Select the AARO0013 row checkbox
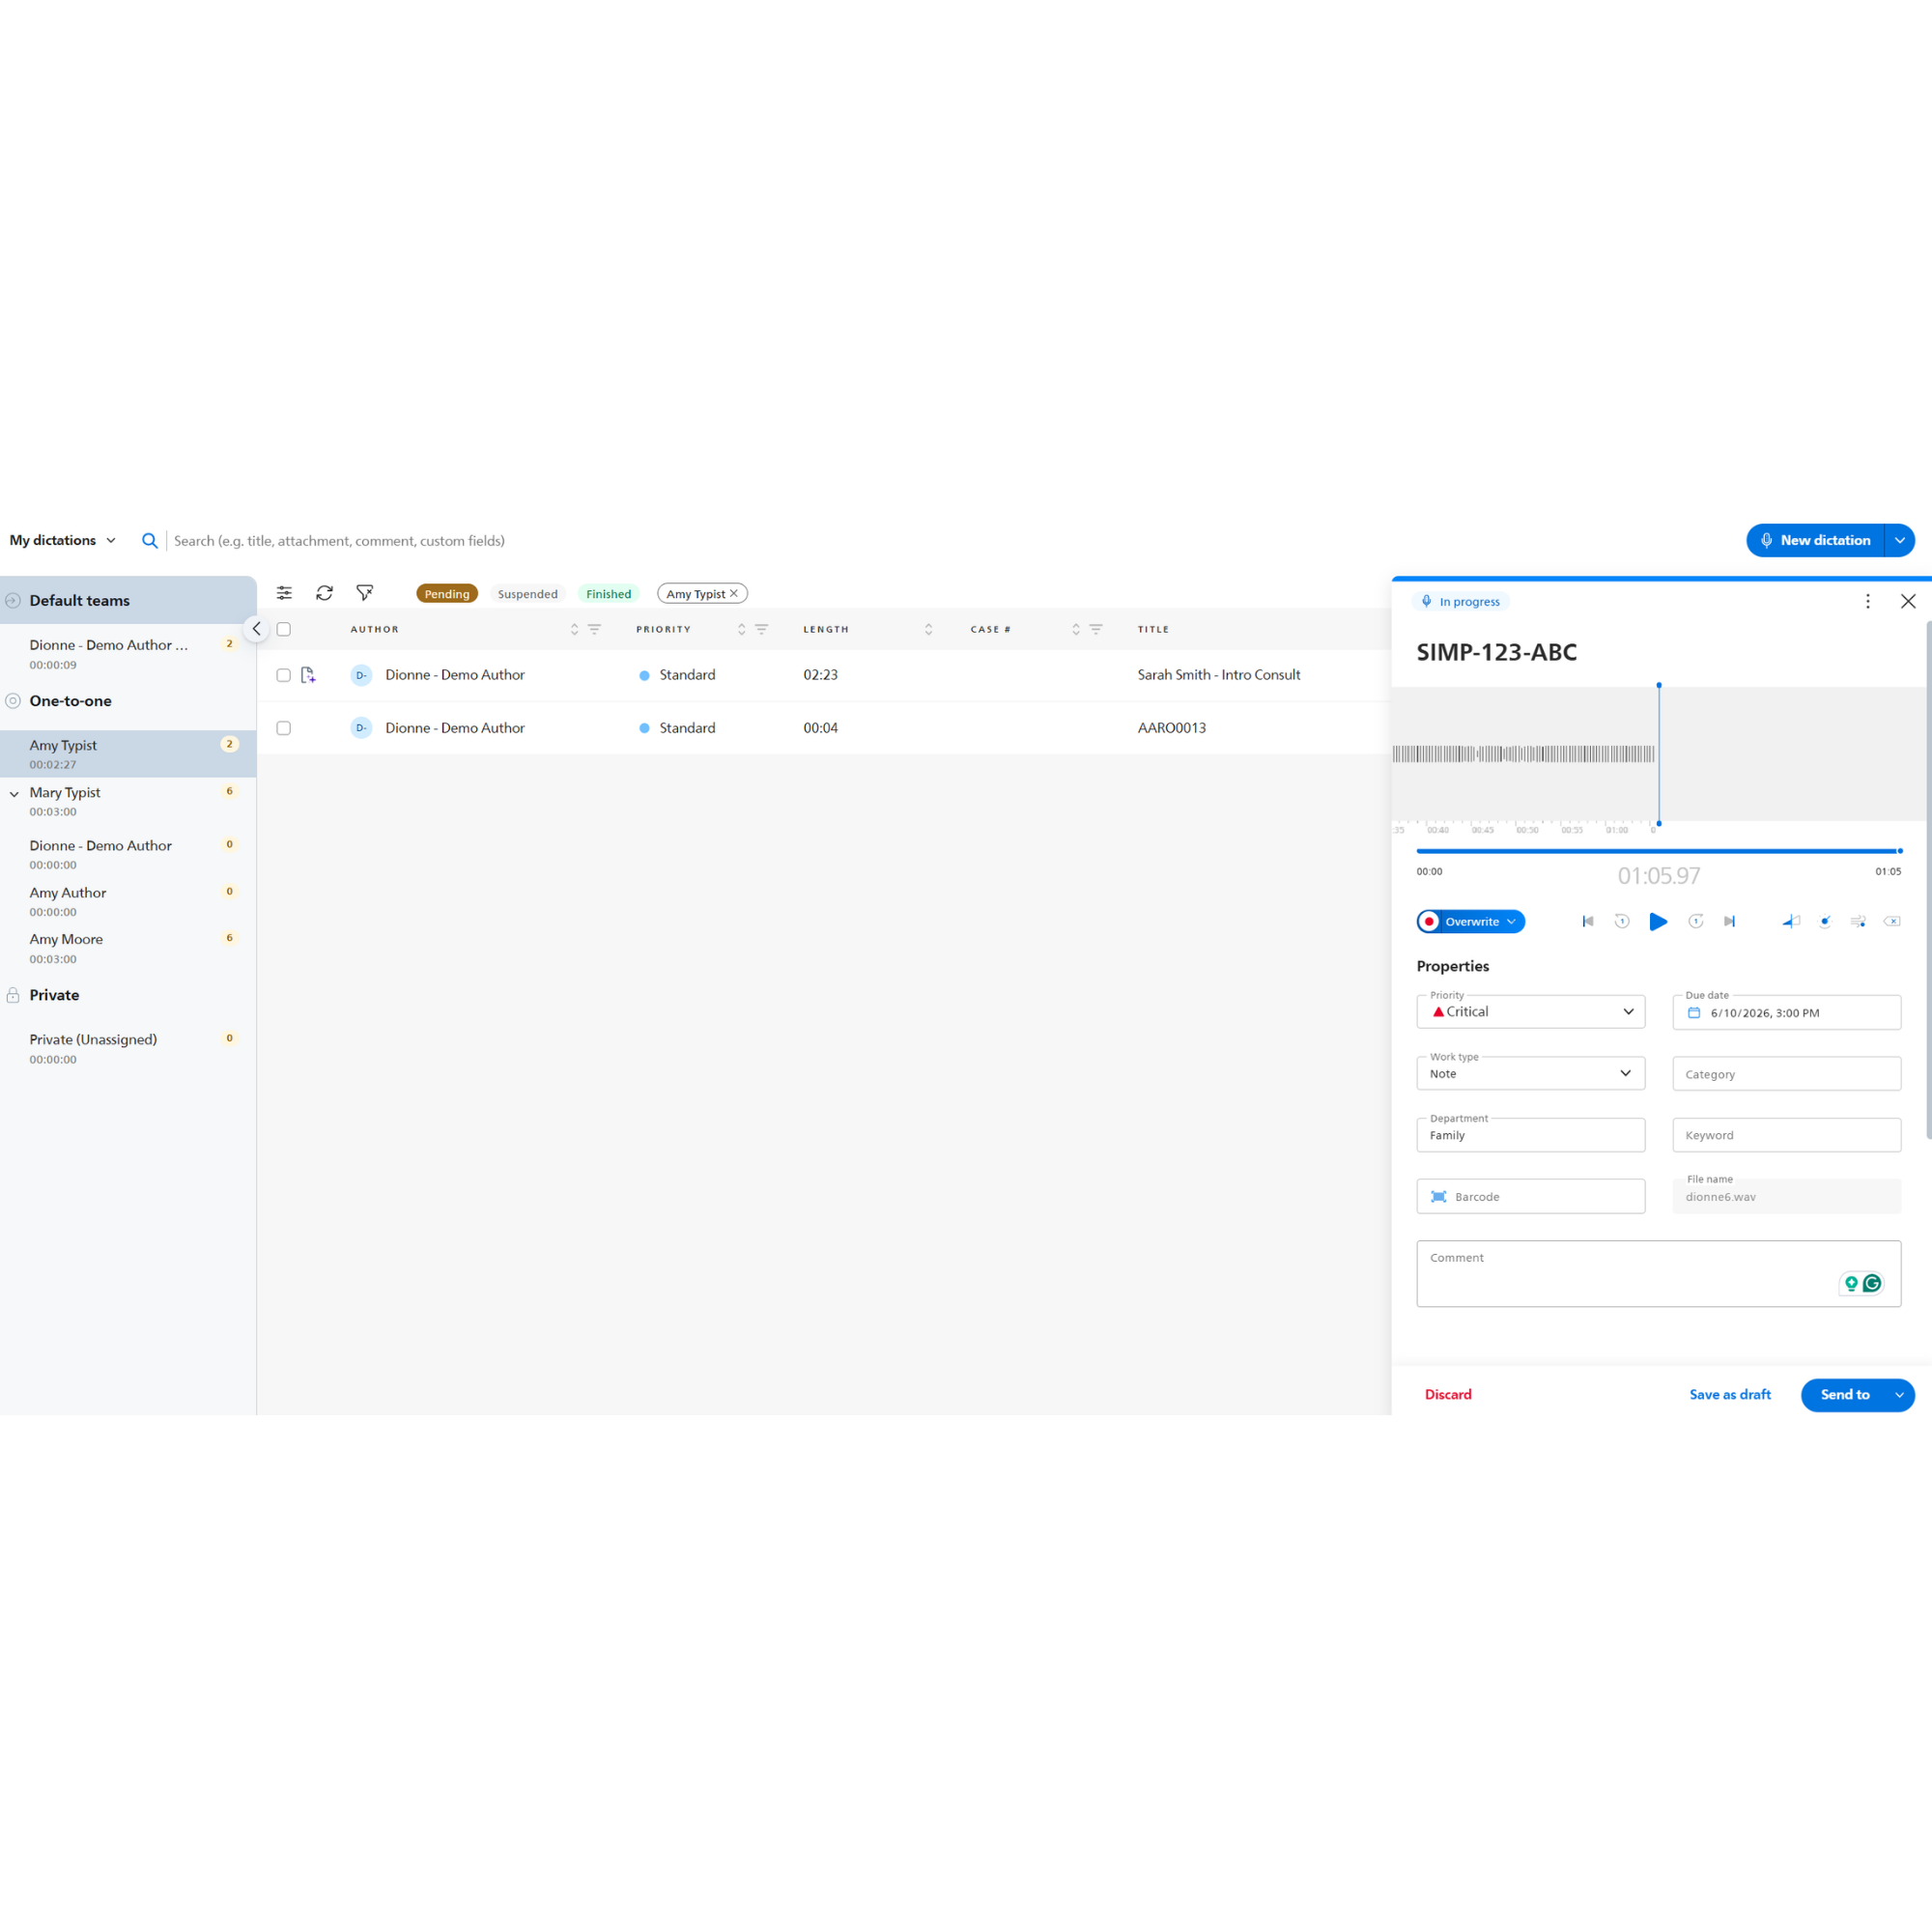Viewport: 1932px width, 1932px height. pos(284,728)
